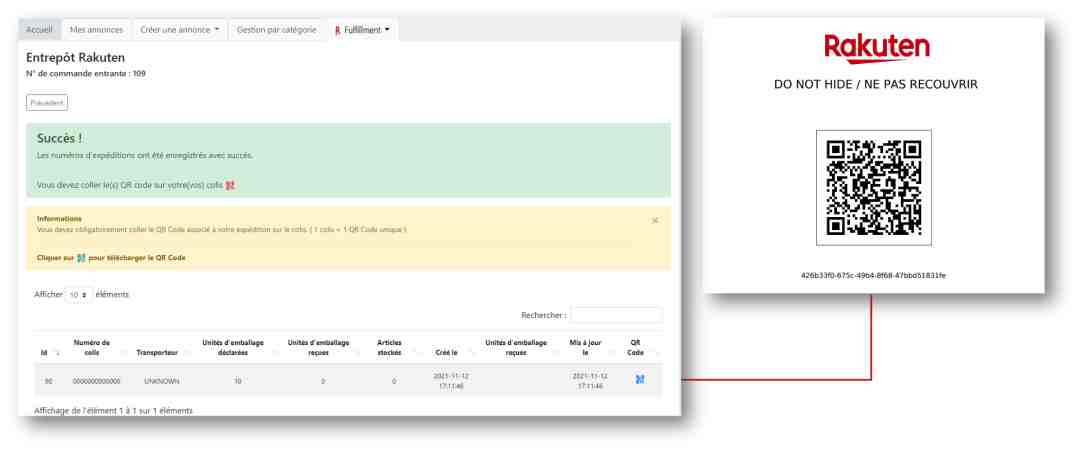The height and width of the screenshot is (452, 1080).
Task: Expand the Créer une annonce dropdown
Action: [x=180, y=30]
